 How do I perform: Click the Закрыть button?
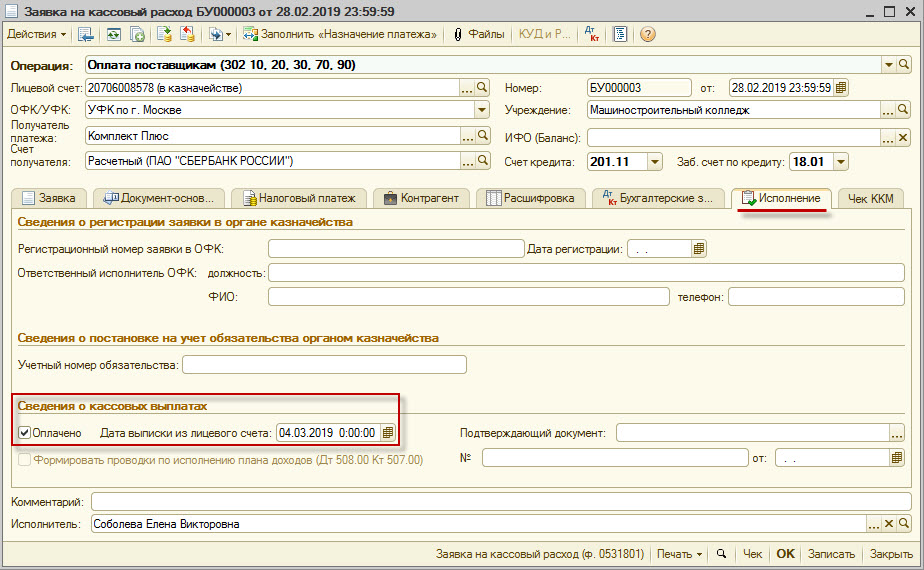point(891,554)
